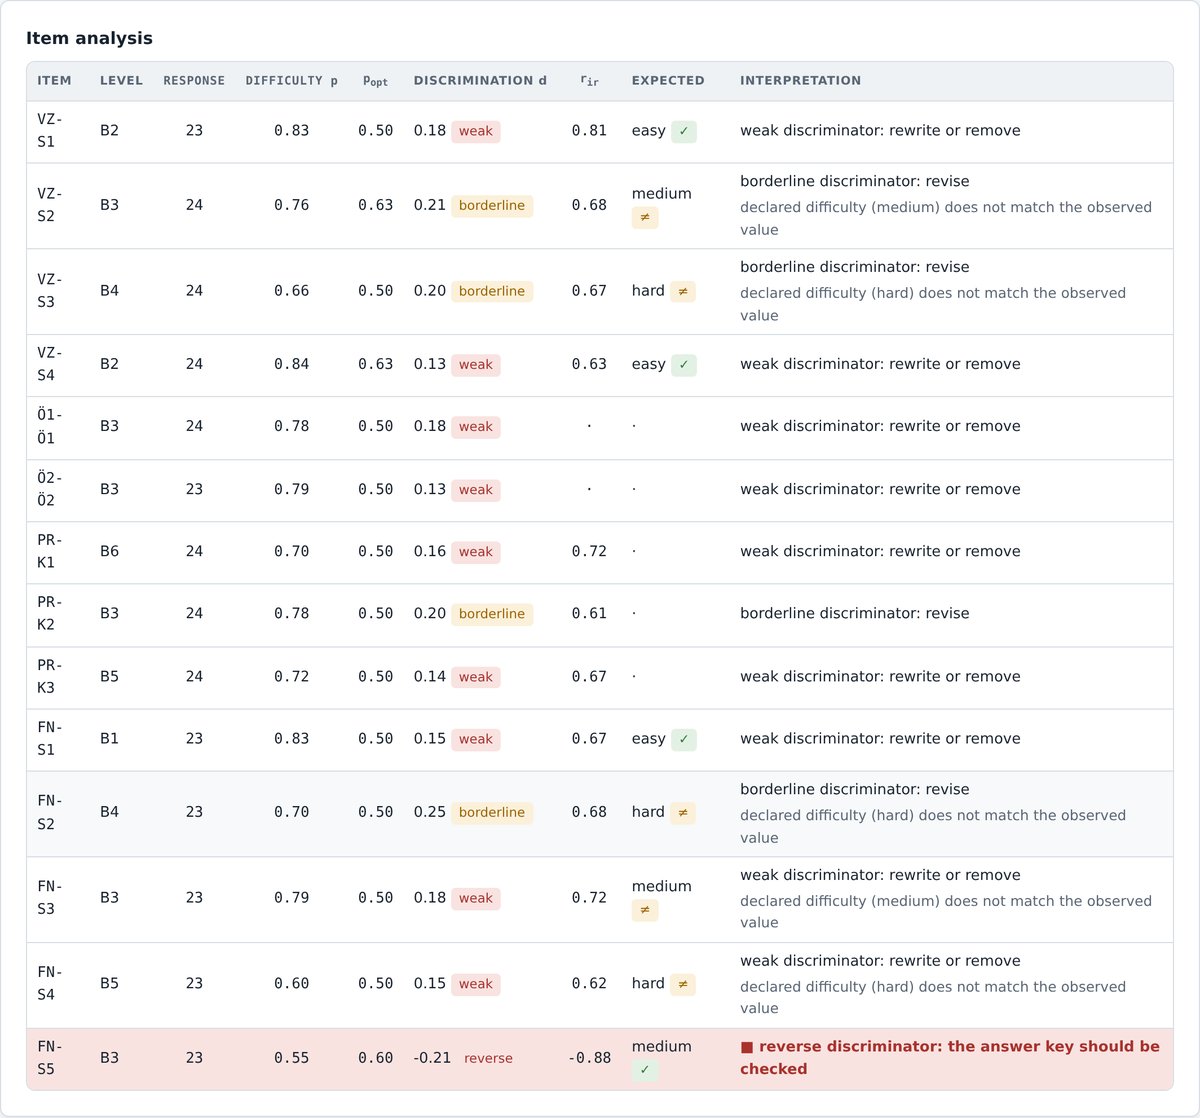Click the not-equal badge in row VZ-S2
Image resolution: width=1200 pixels, height=1118 pixels.
(x=645, y=217)
